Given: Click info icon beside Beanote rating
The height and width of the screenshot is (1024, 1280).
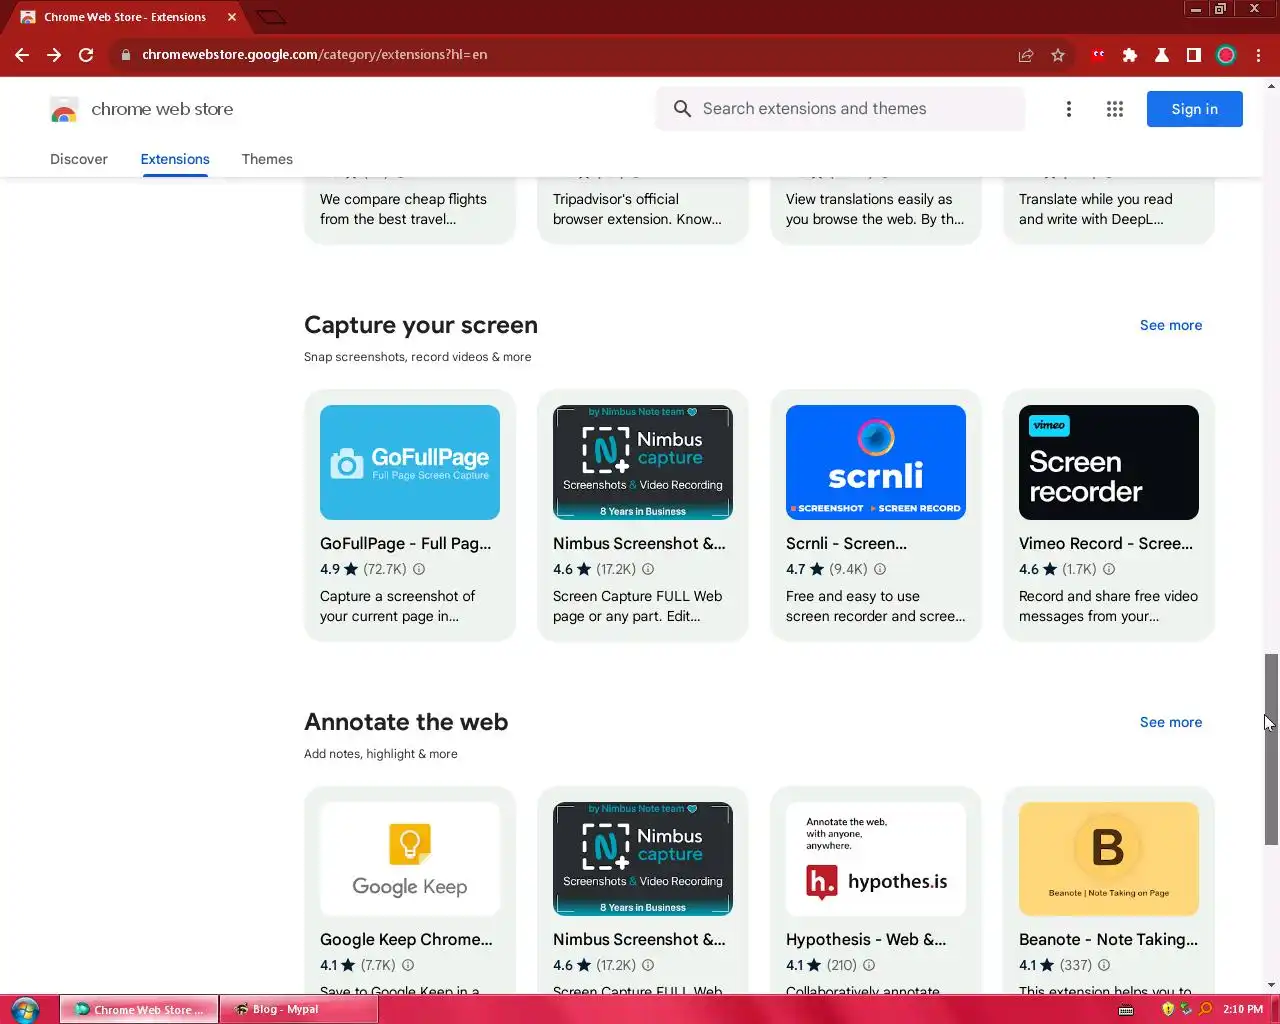Looking at the screenshot, I should point(1104,965).
